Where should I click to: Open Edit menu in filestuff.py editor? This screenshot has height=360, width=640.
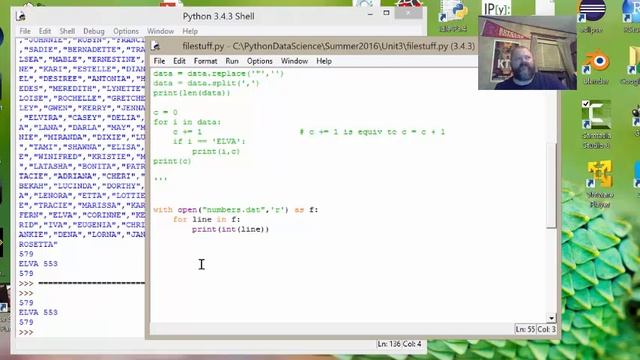[179, 61]
